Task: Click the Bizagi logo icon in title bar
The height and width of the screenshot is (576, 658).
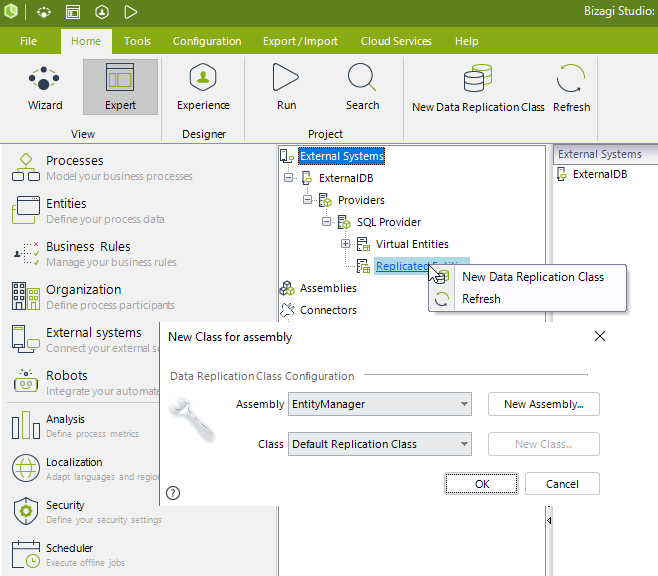Action: (10, 11)
